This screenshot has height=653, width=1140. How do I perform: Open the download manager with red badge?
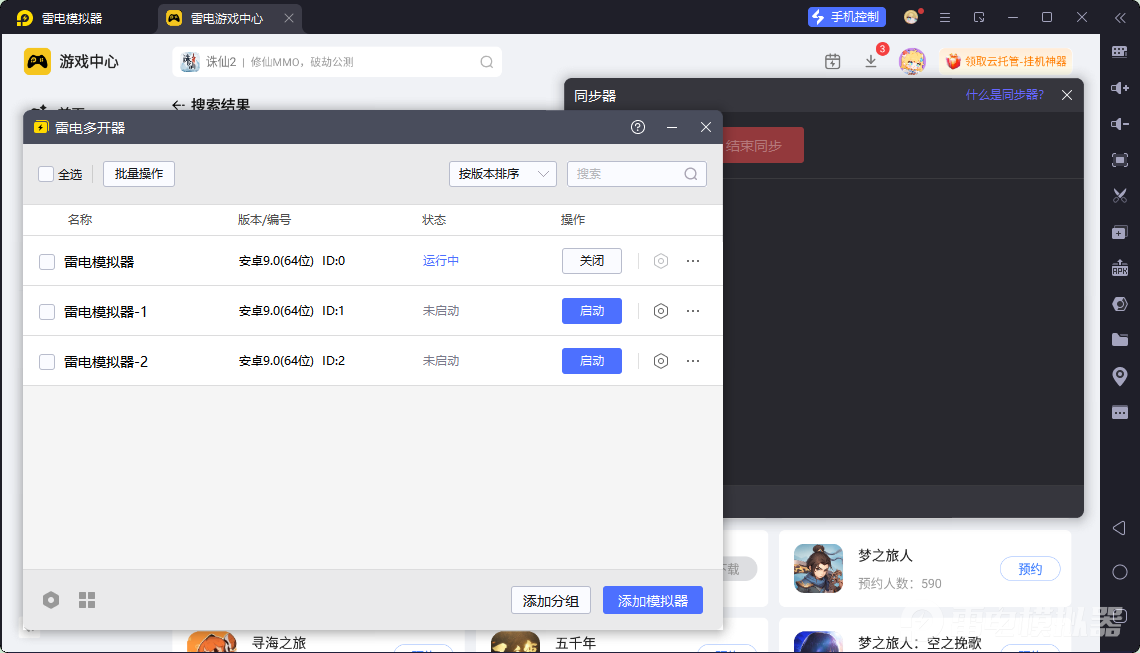(x=871, y=61)
